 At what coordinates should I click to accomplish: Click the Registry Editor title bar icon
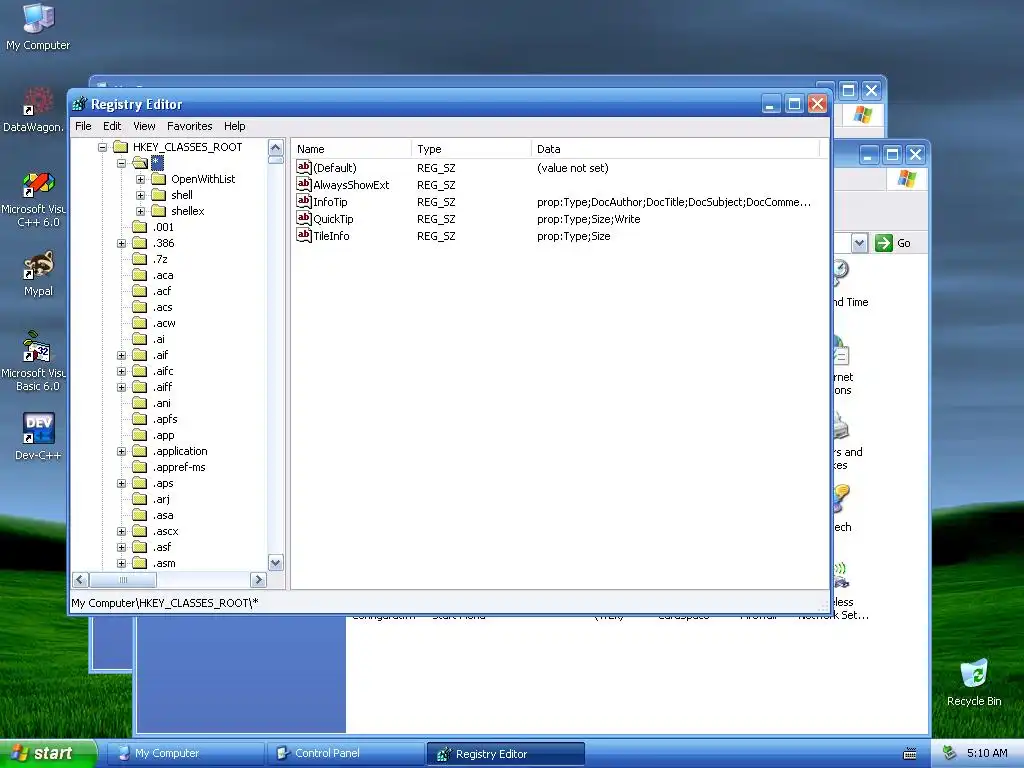80,104
